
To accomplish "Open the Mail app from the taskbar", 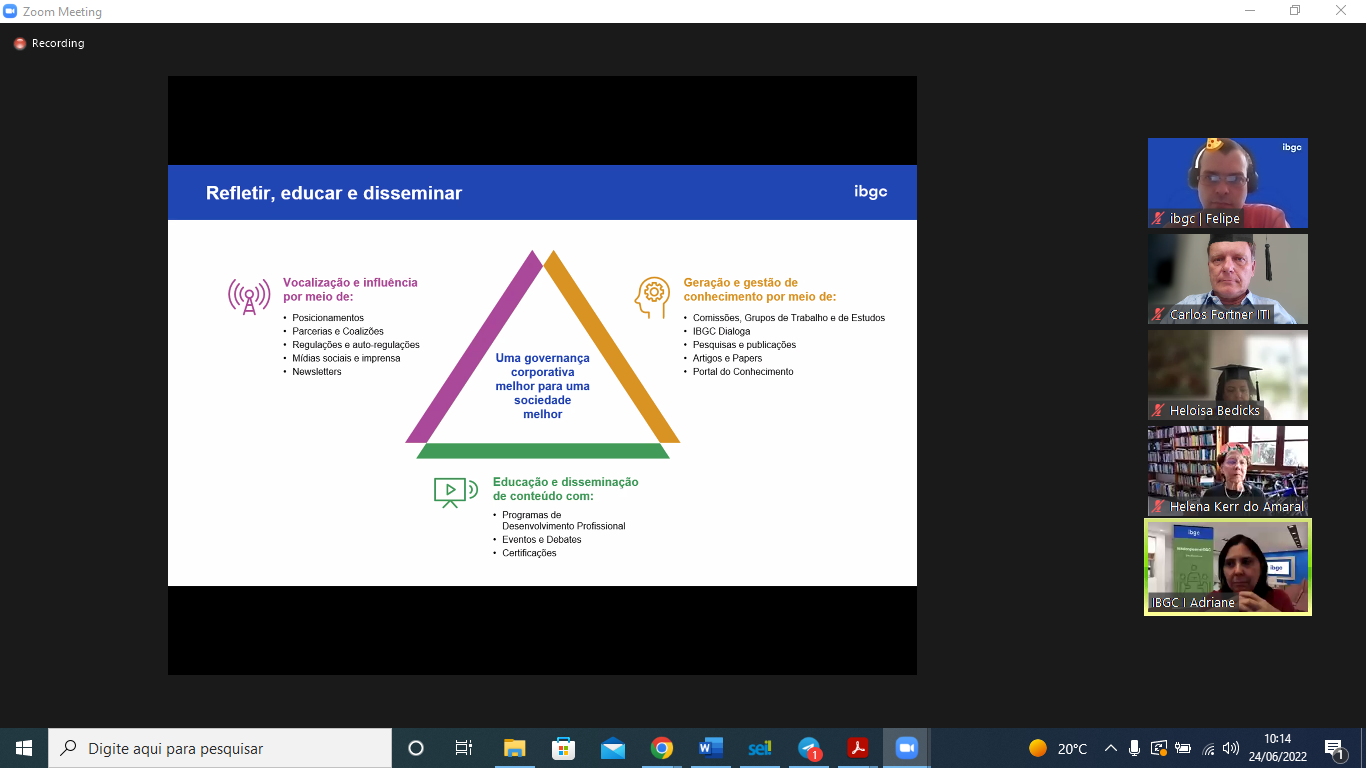I will [x=613, y=747].
